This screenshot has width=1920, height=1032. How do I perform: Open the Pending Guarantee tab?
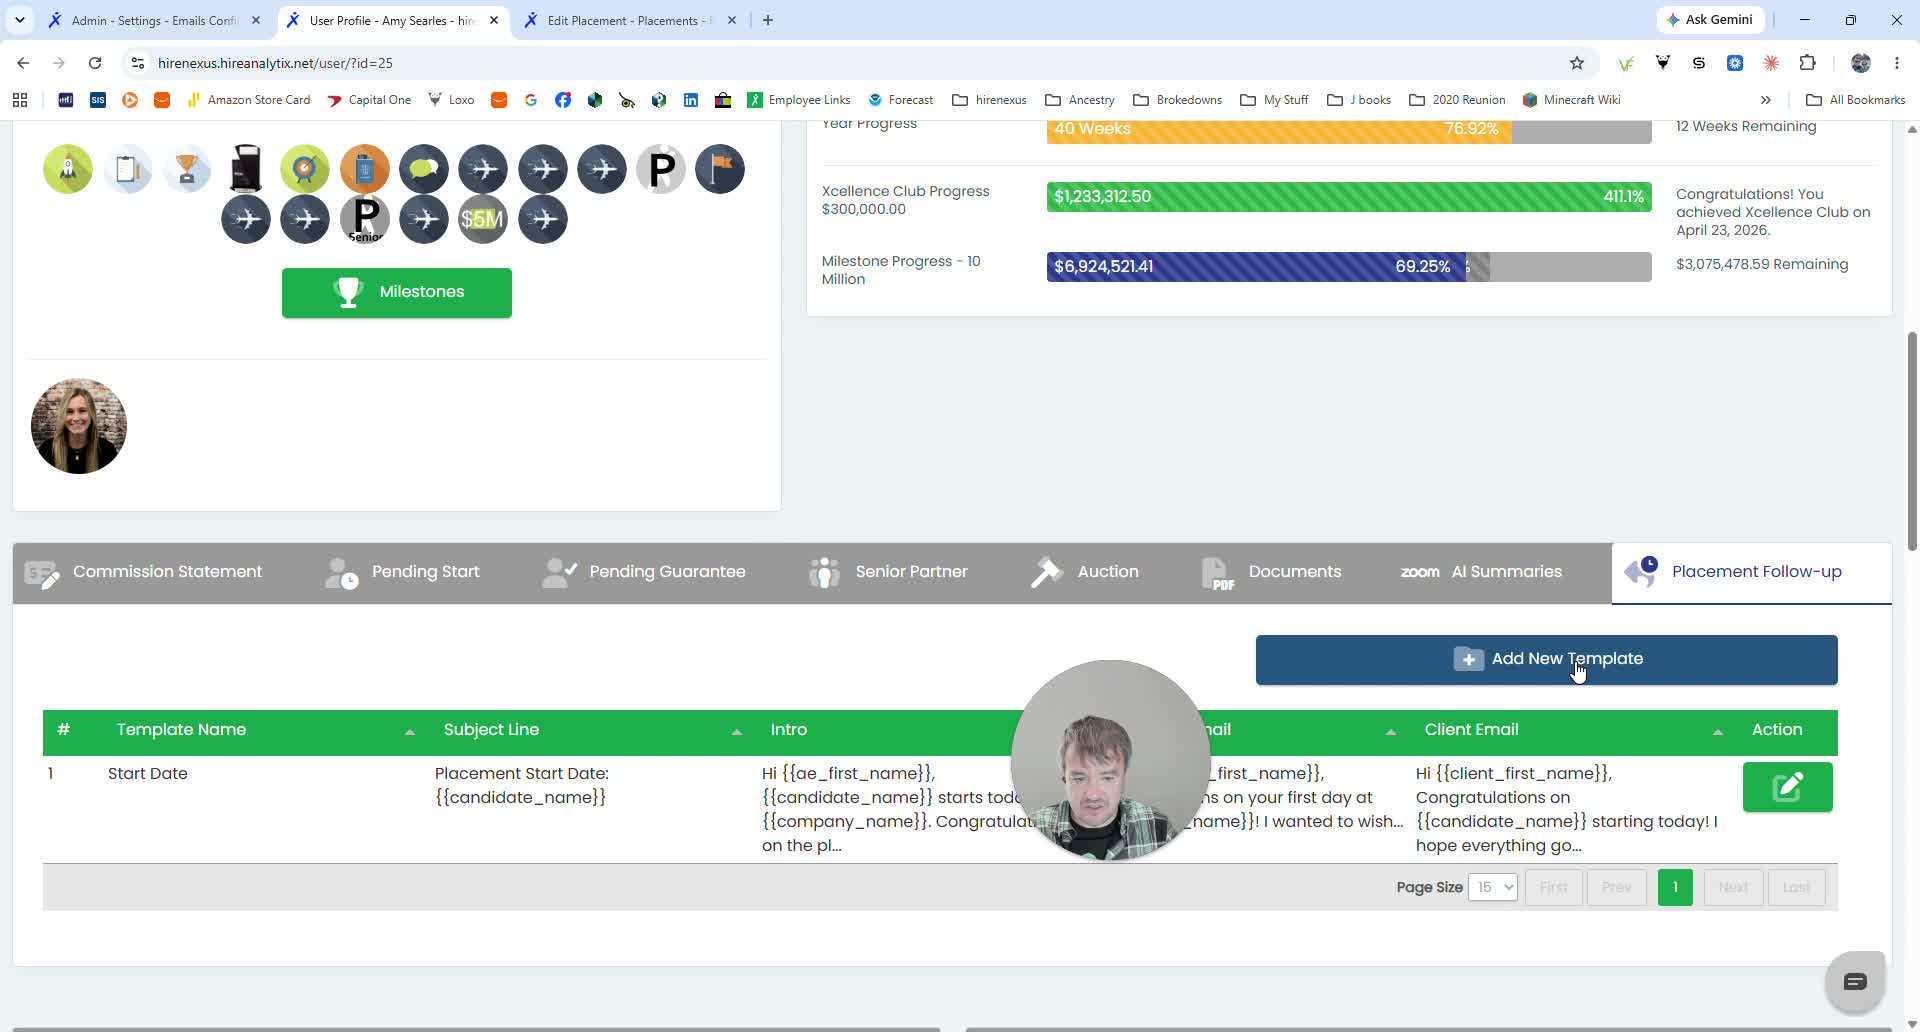coord(643,572)
